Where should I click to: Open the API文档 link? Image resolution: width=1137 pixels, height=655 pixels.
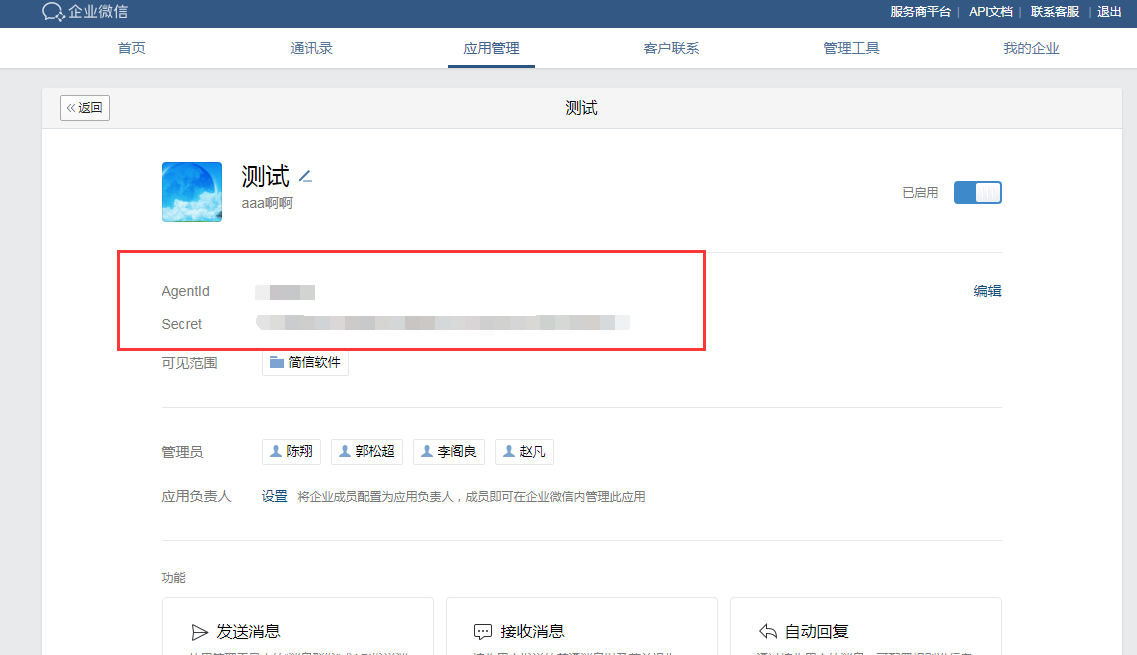tap(991, 12)
